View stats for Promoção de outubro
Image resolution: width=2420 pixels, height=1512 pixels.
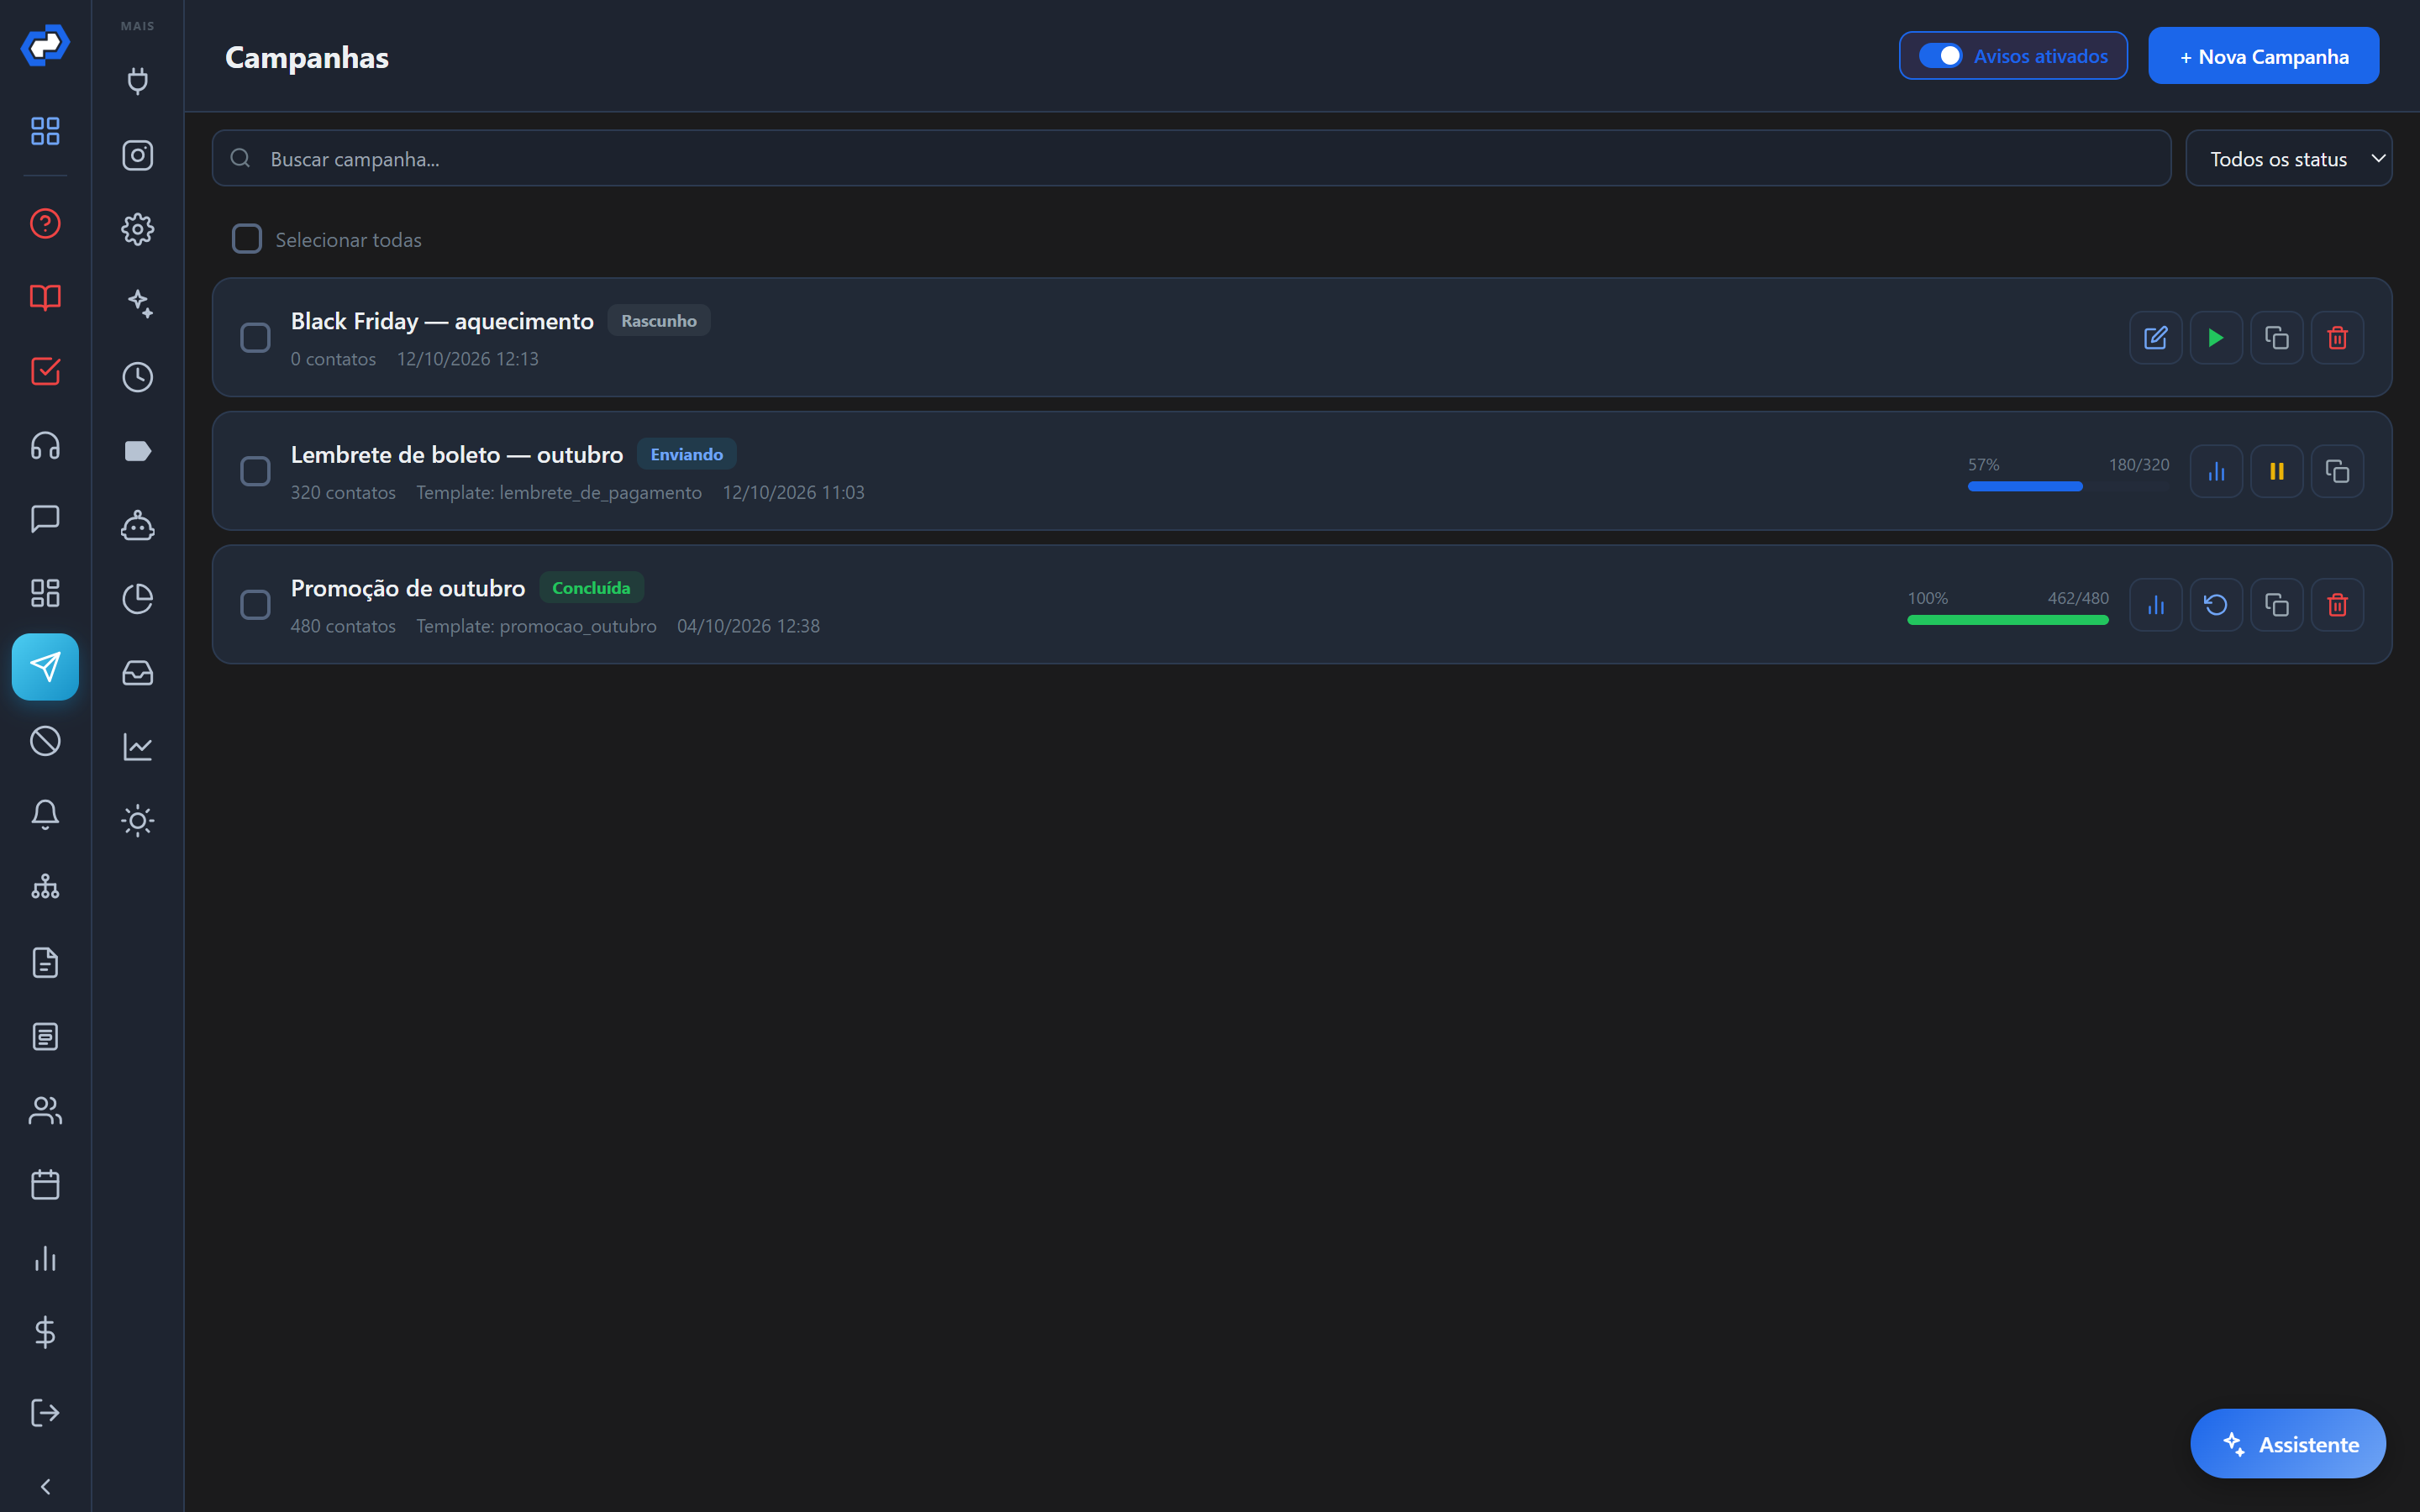click(2155, 605)
